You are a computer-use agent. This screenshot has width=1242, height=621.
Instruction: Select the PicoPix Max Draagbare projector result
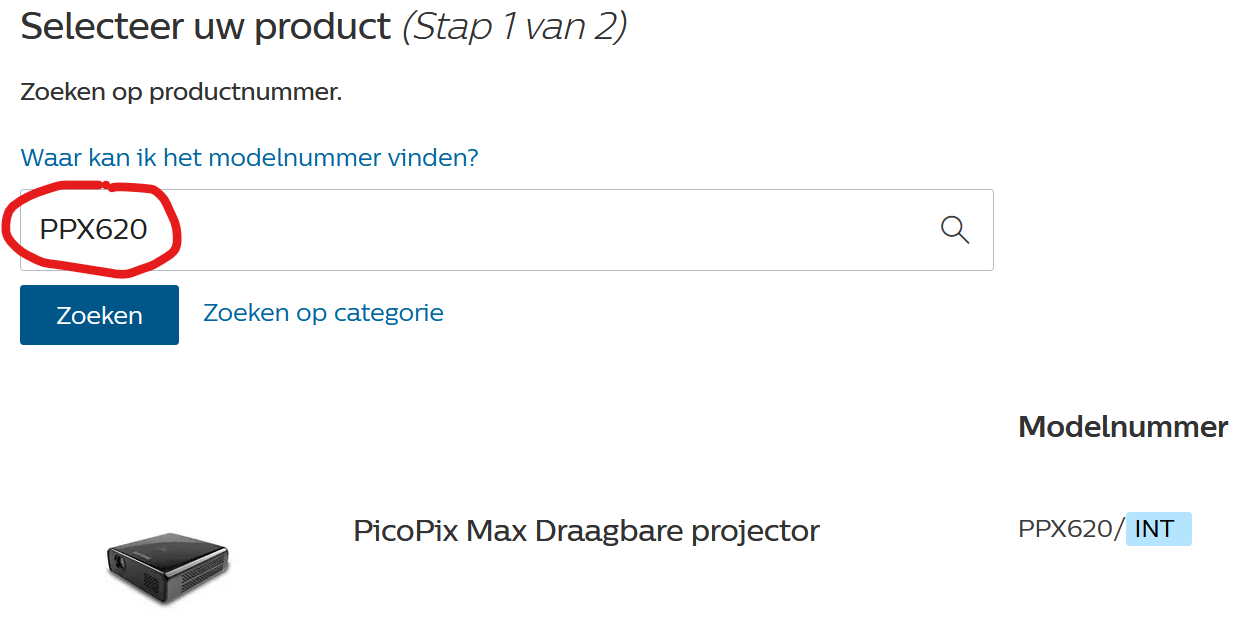tap(586, 530)
